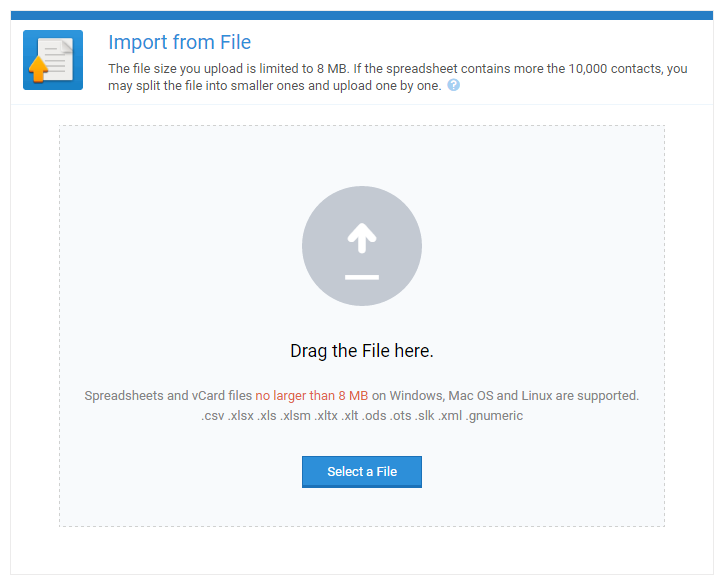Click the file size limit description text

(398, 77)
